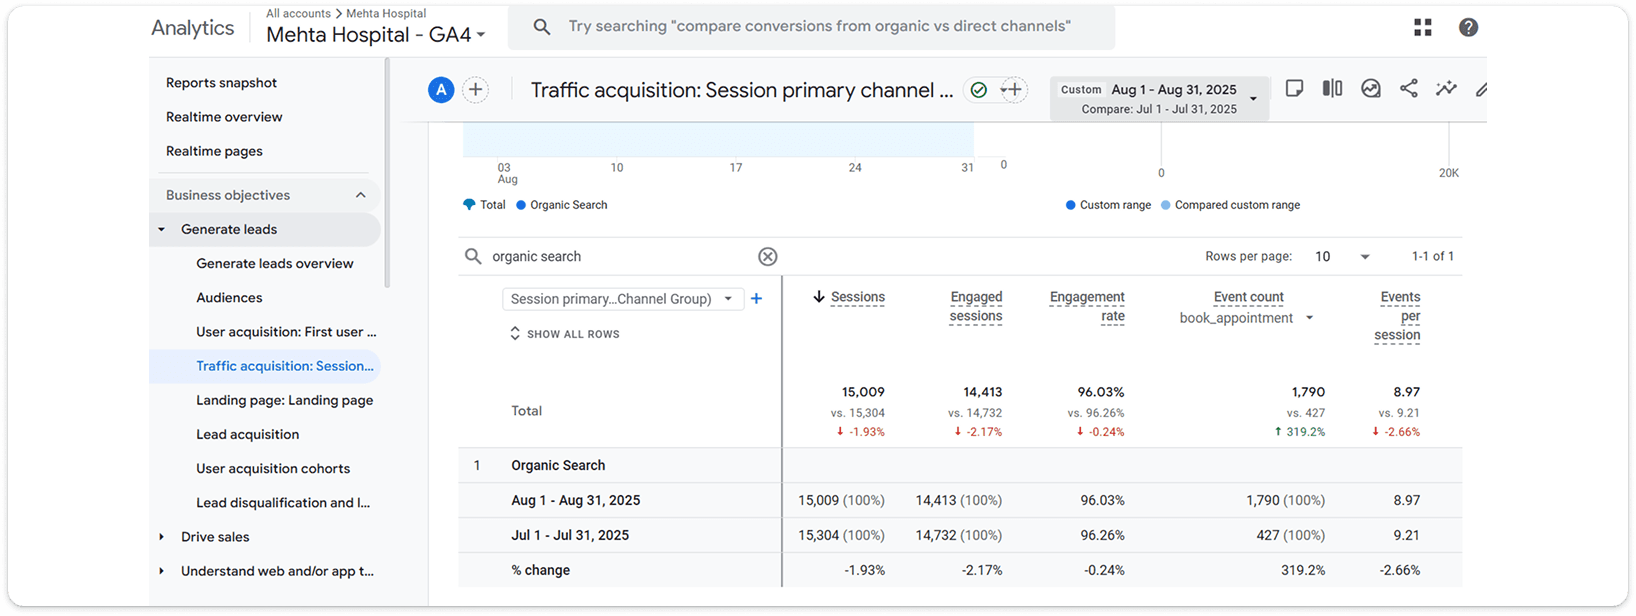1636x616 pixels.
Task: Expand Understand web and/or app traffic section
Action: pos(162,571)
